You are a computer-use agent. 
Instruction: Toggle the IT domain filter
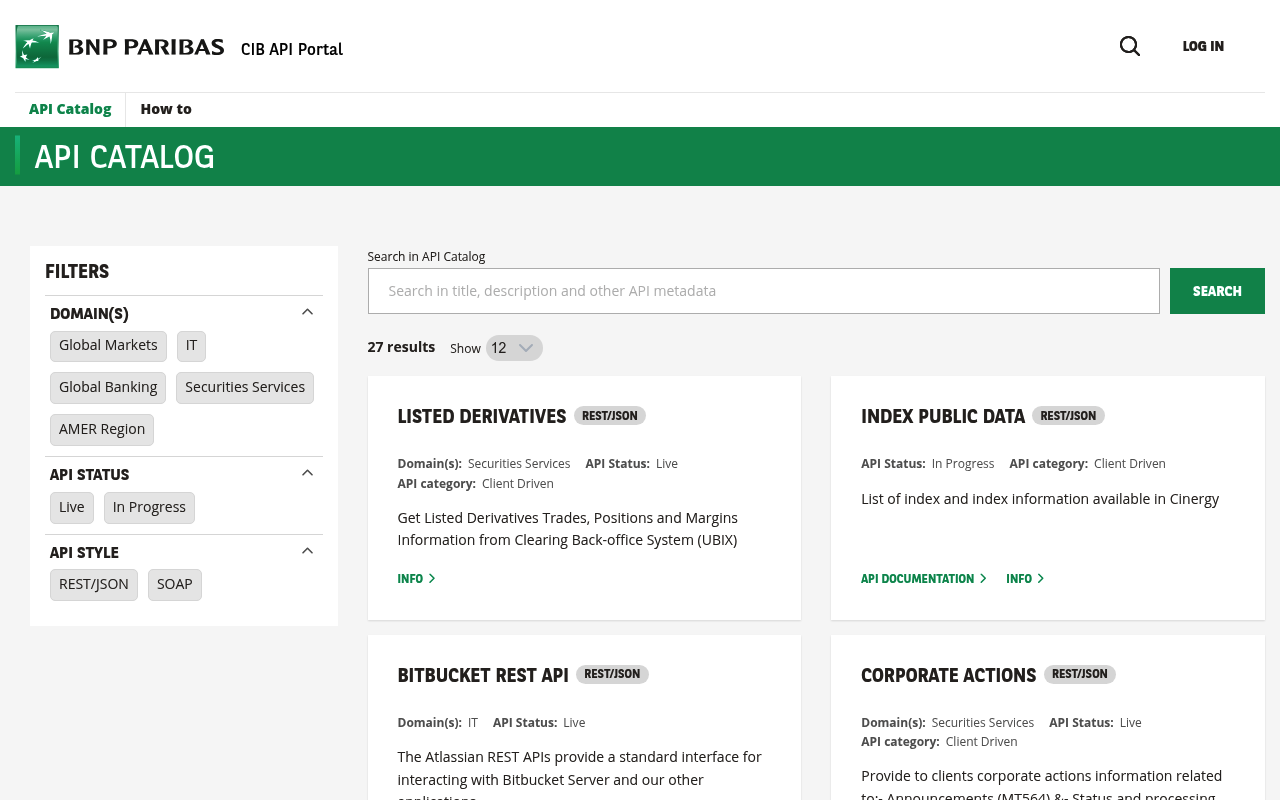click(191, 346)
